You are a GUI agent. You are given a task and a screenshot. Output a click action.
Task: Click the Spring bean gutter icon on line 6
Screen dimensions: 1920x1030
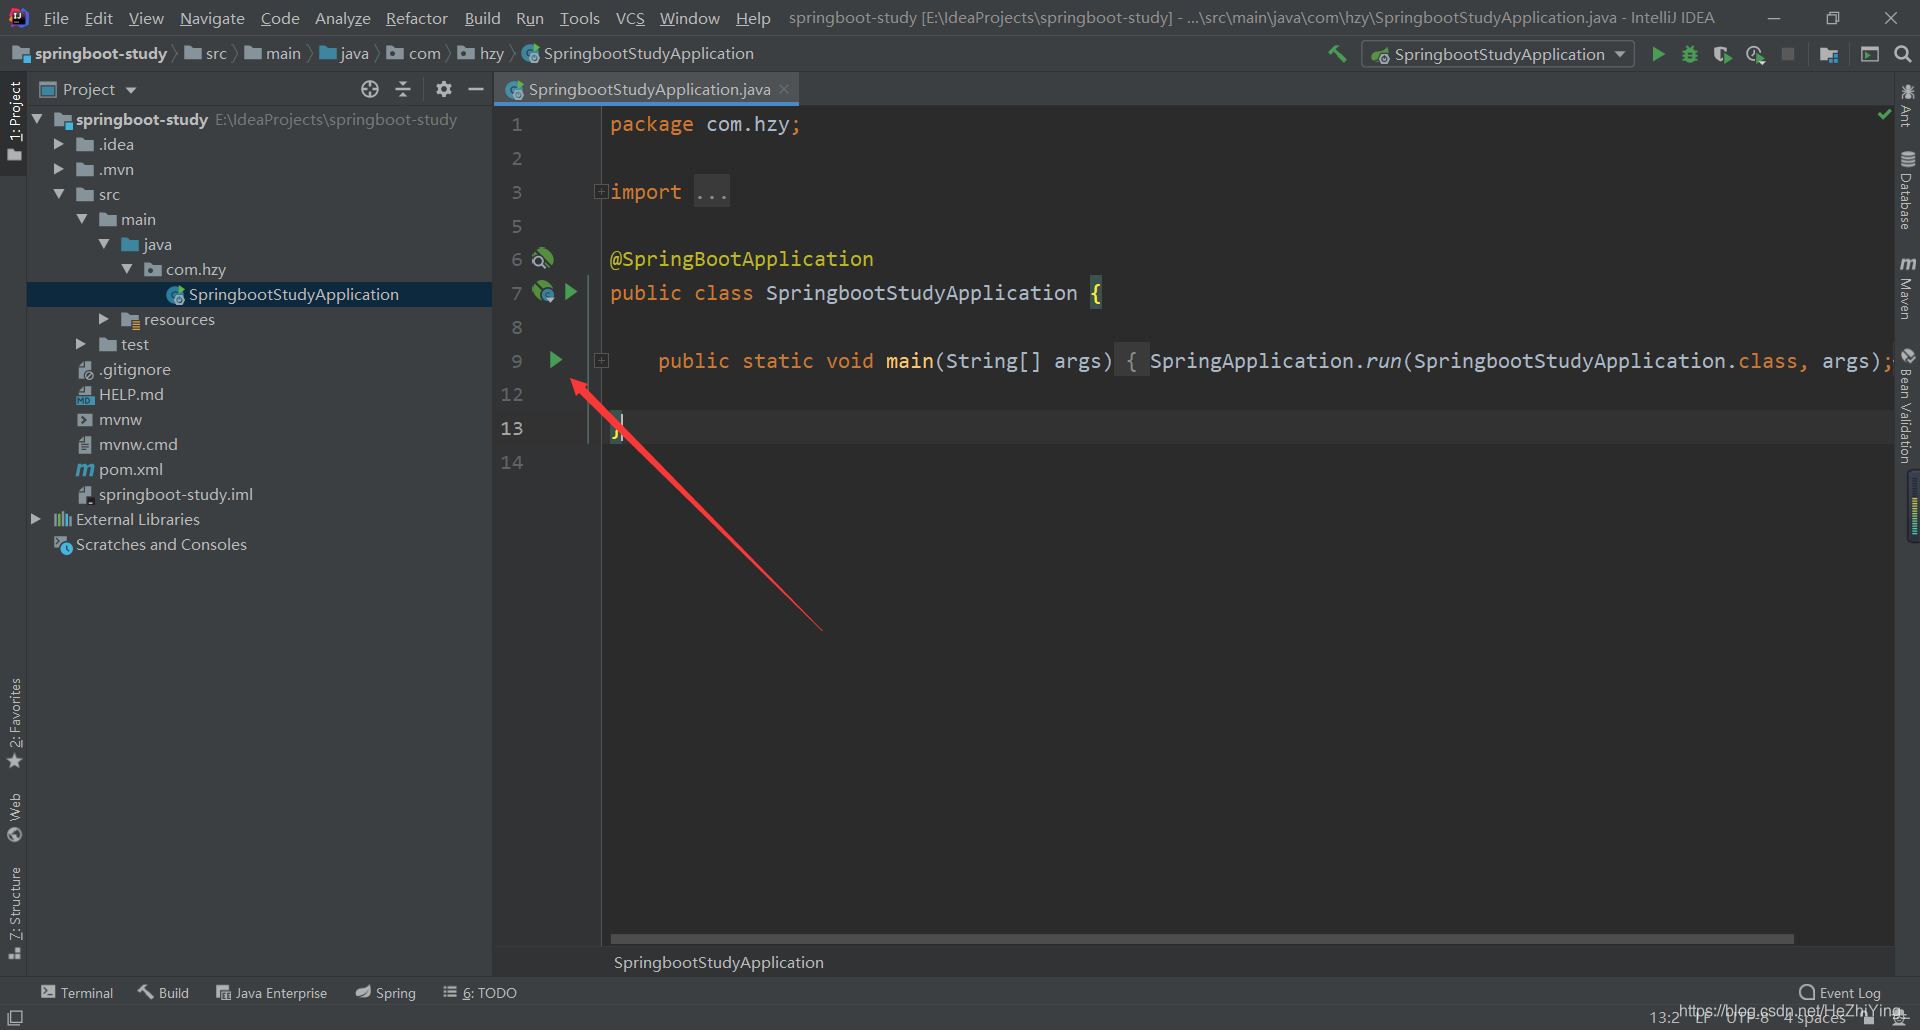point(543,258)
